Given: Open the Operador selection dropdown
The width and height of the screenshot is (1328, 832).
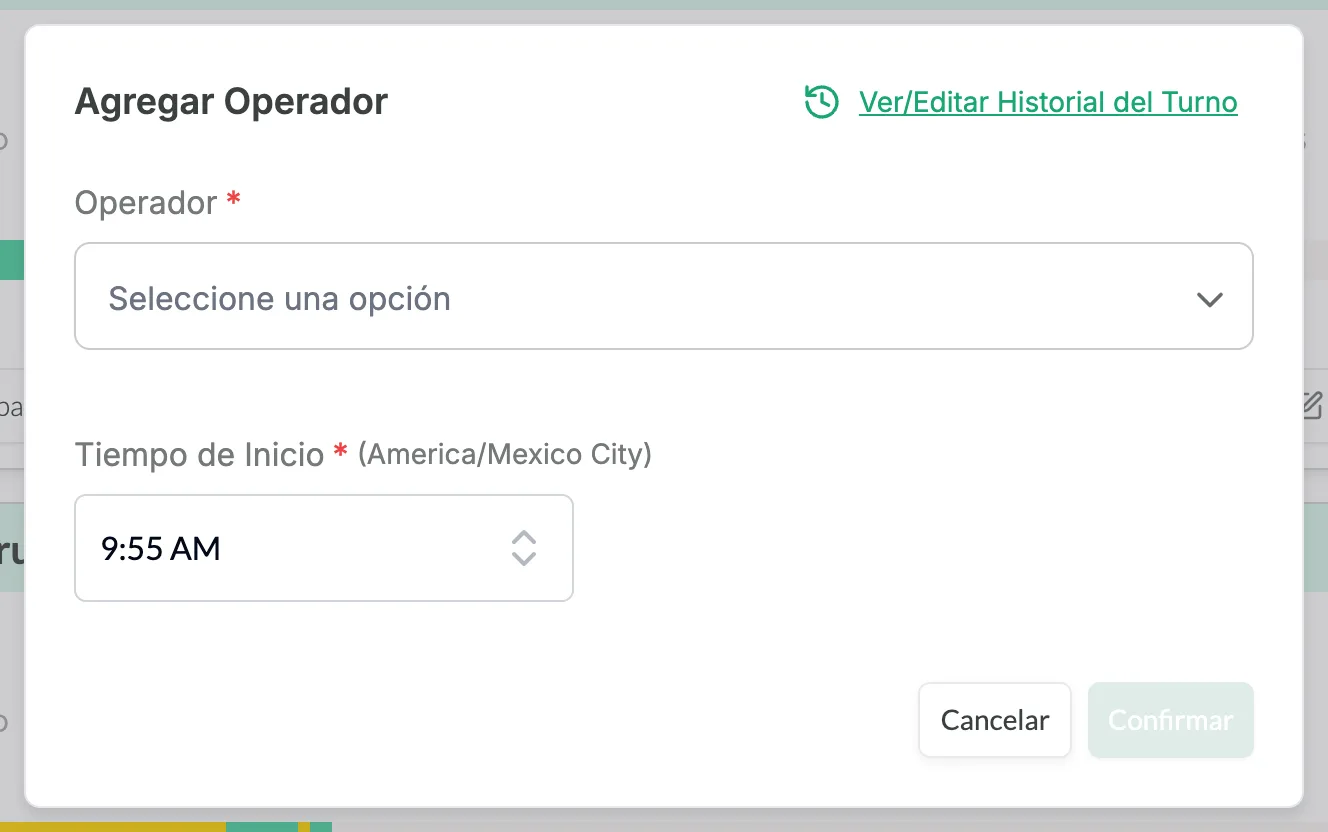Looking at the screenshot, I should [664, 296].
